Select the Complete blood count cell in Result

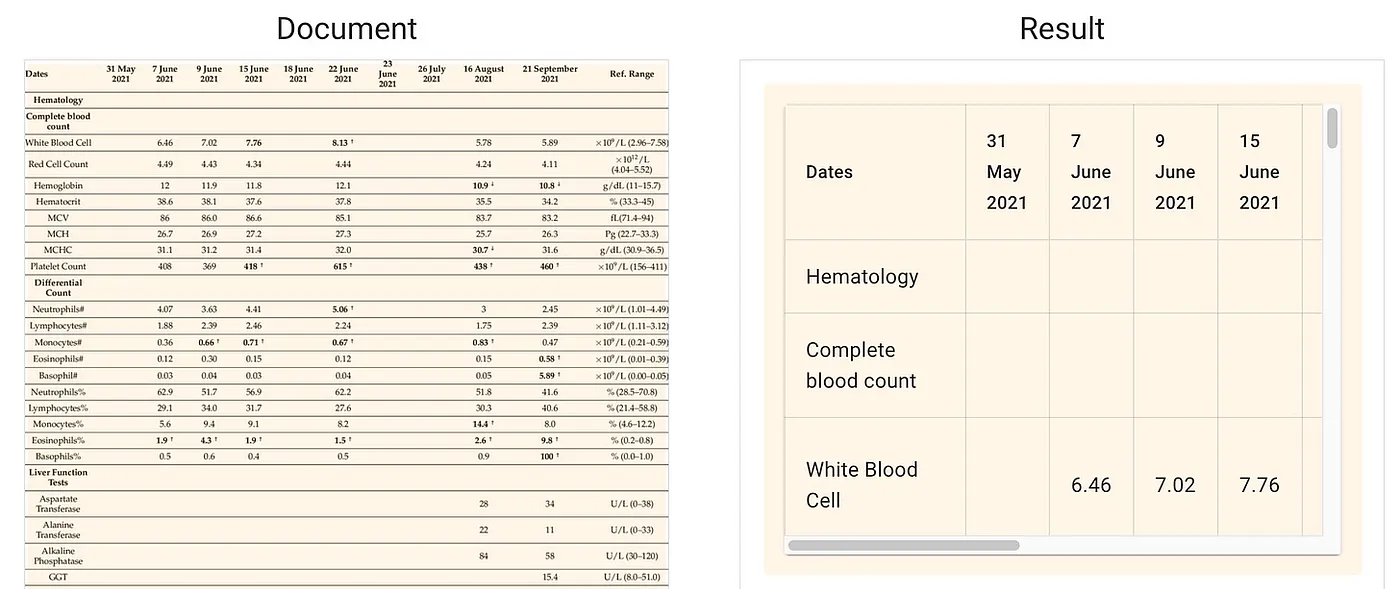[861, 365]
